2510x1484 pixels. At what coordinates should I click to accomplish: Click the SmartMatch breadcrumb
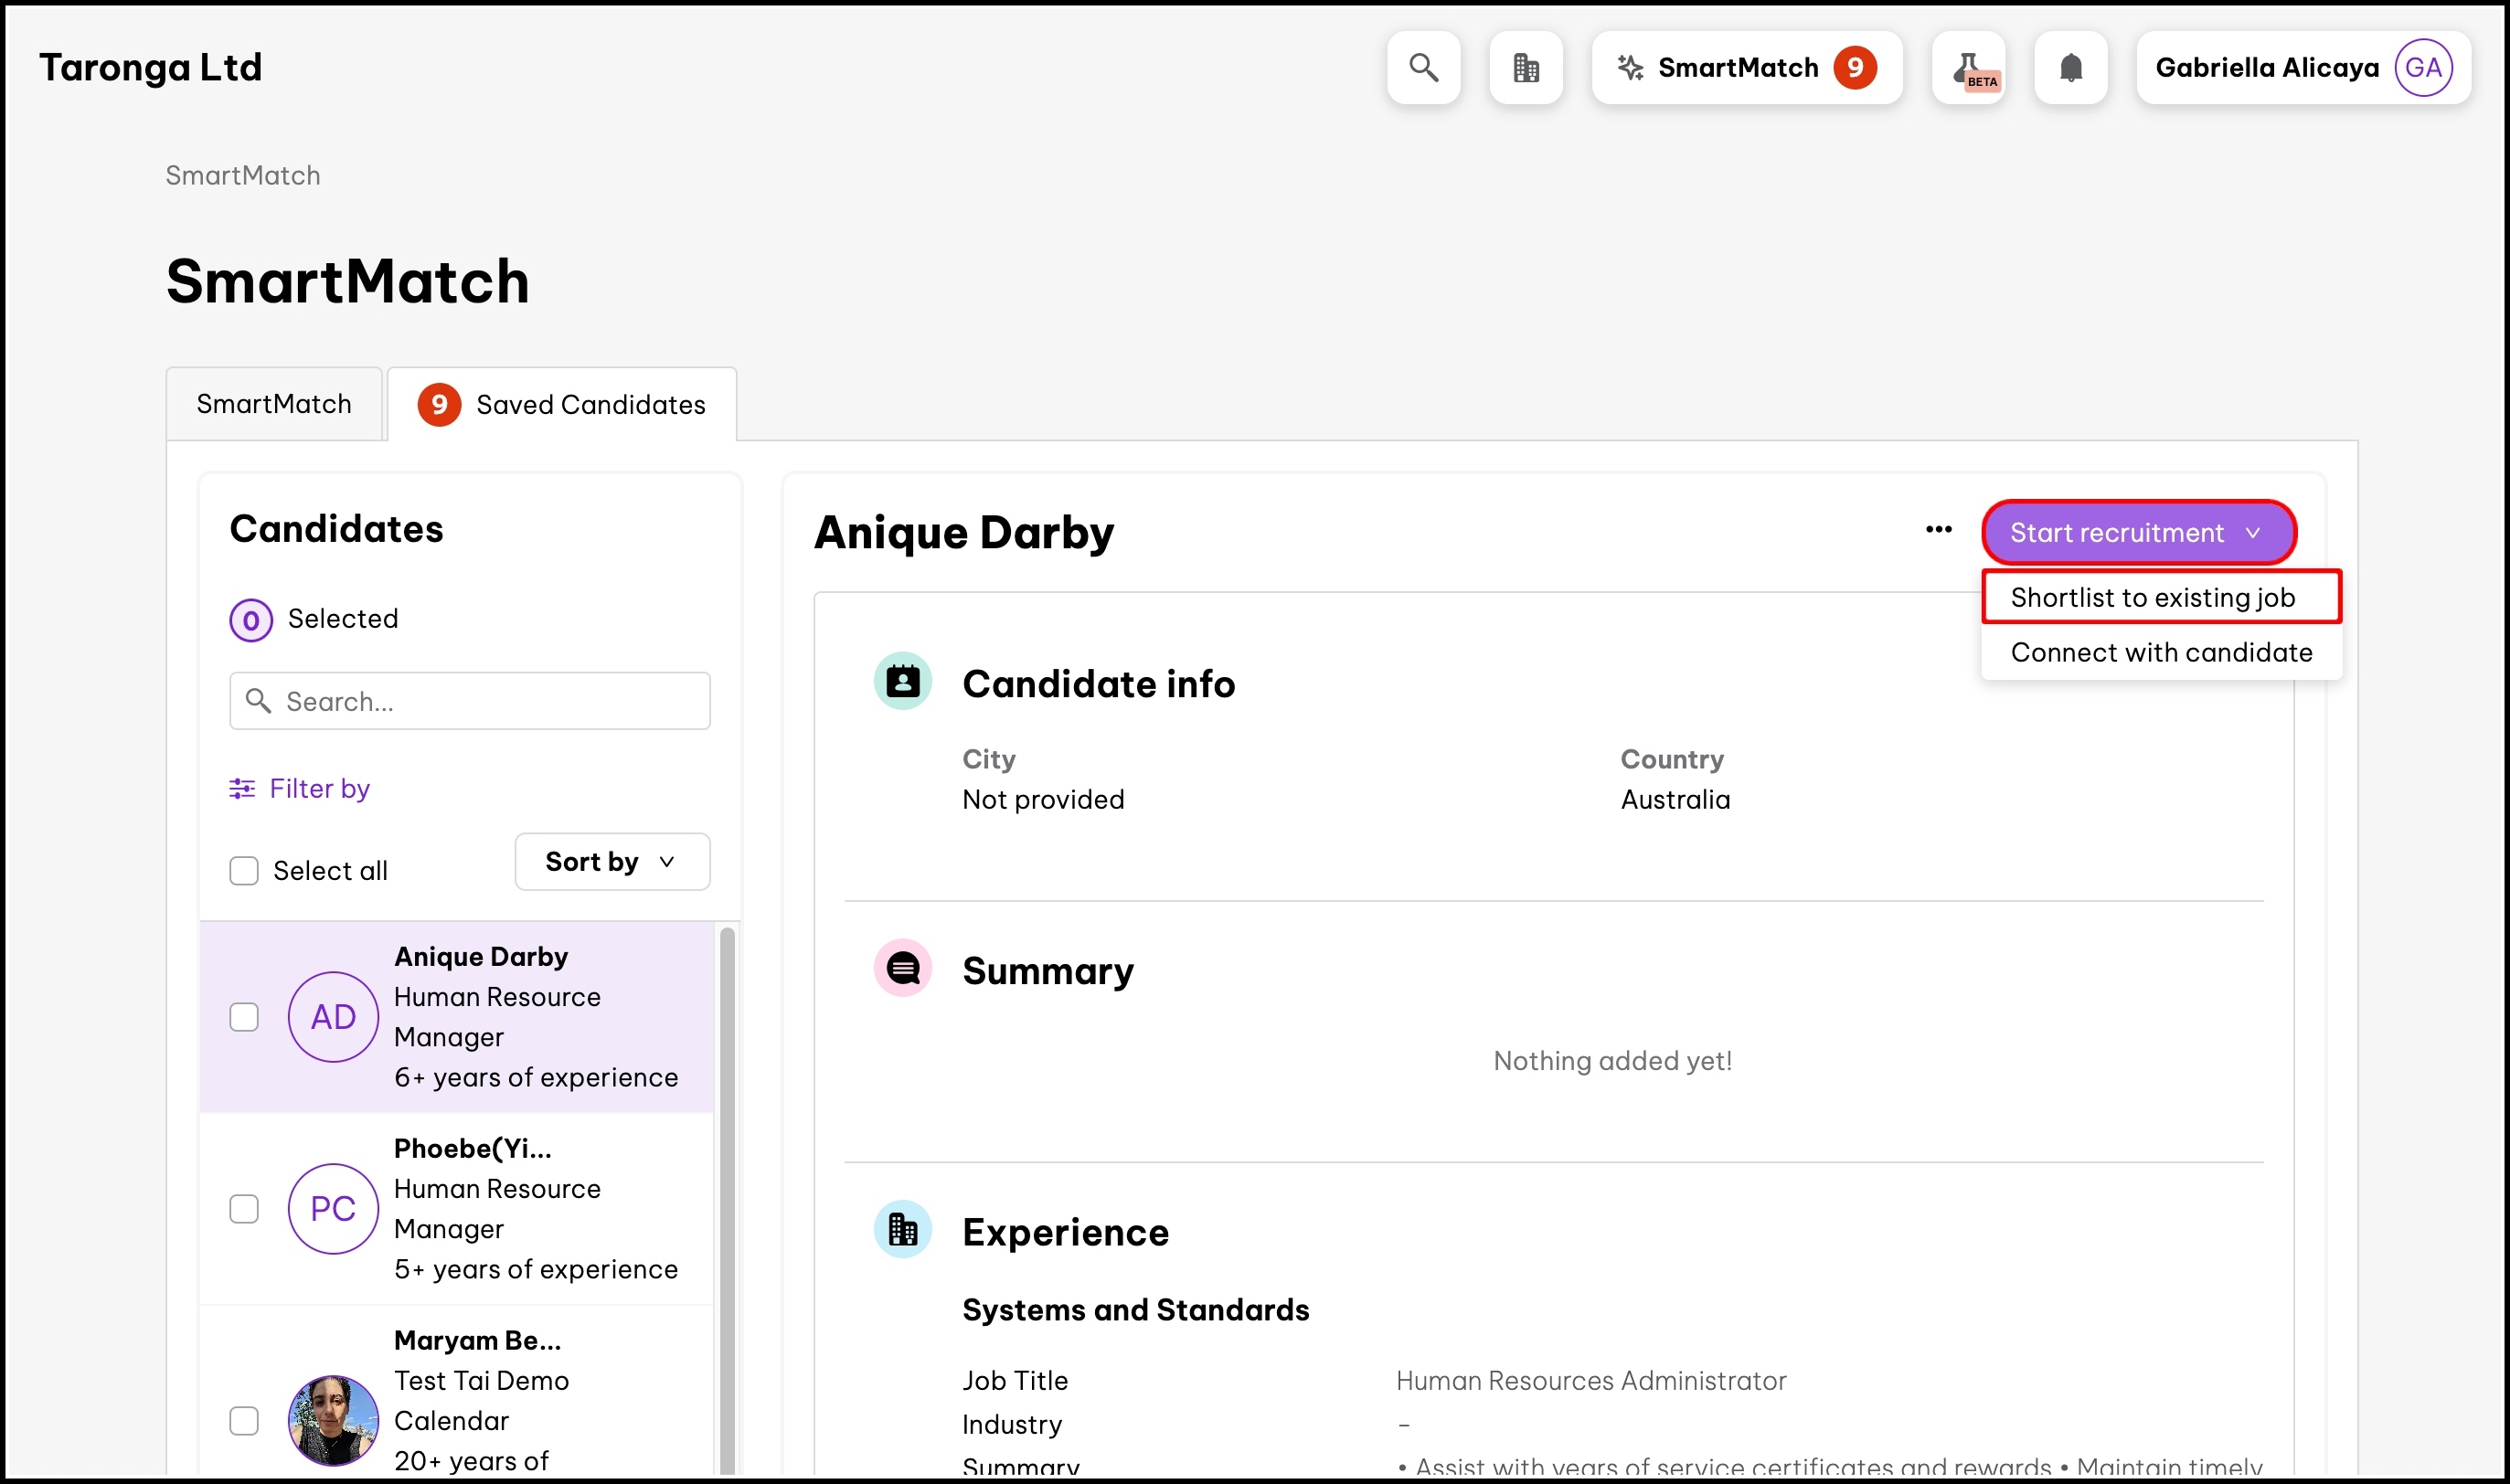243,175
